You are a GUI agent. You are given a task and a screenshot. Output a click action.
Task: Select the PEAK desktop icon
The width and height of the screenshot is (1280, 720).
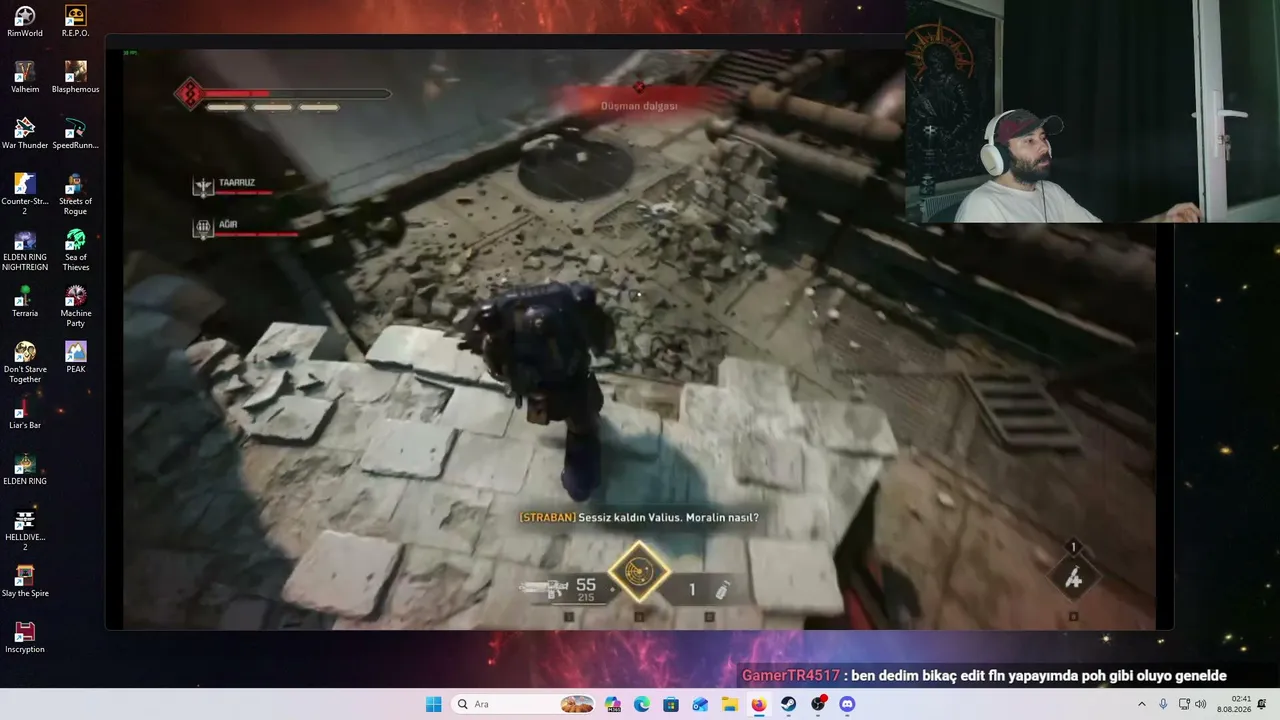click(x=75, y=357)
